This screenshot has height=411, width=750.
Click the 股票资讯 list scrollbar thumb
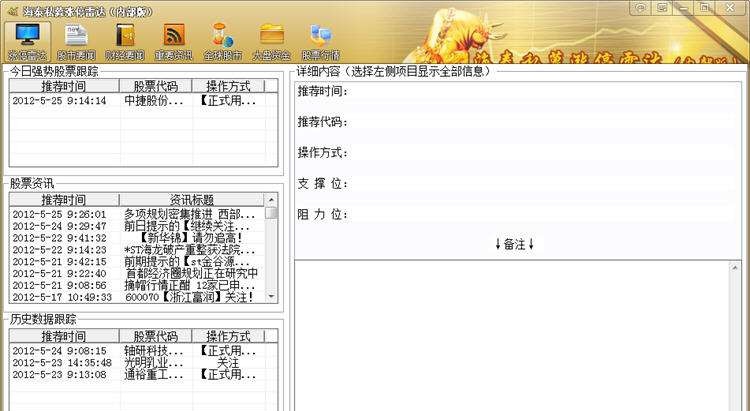271,212
